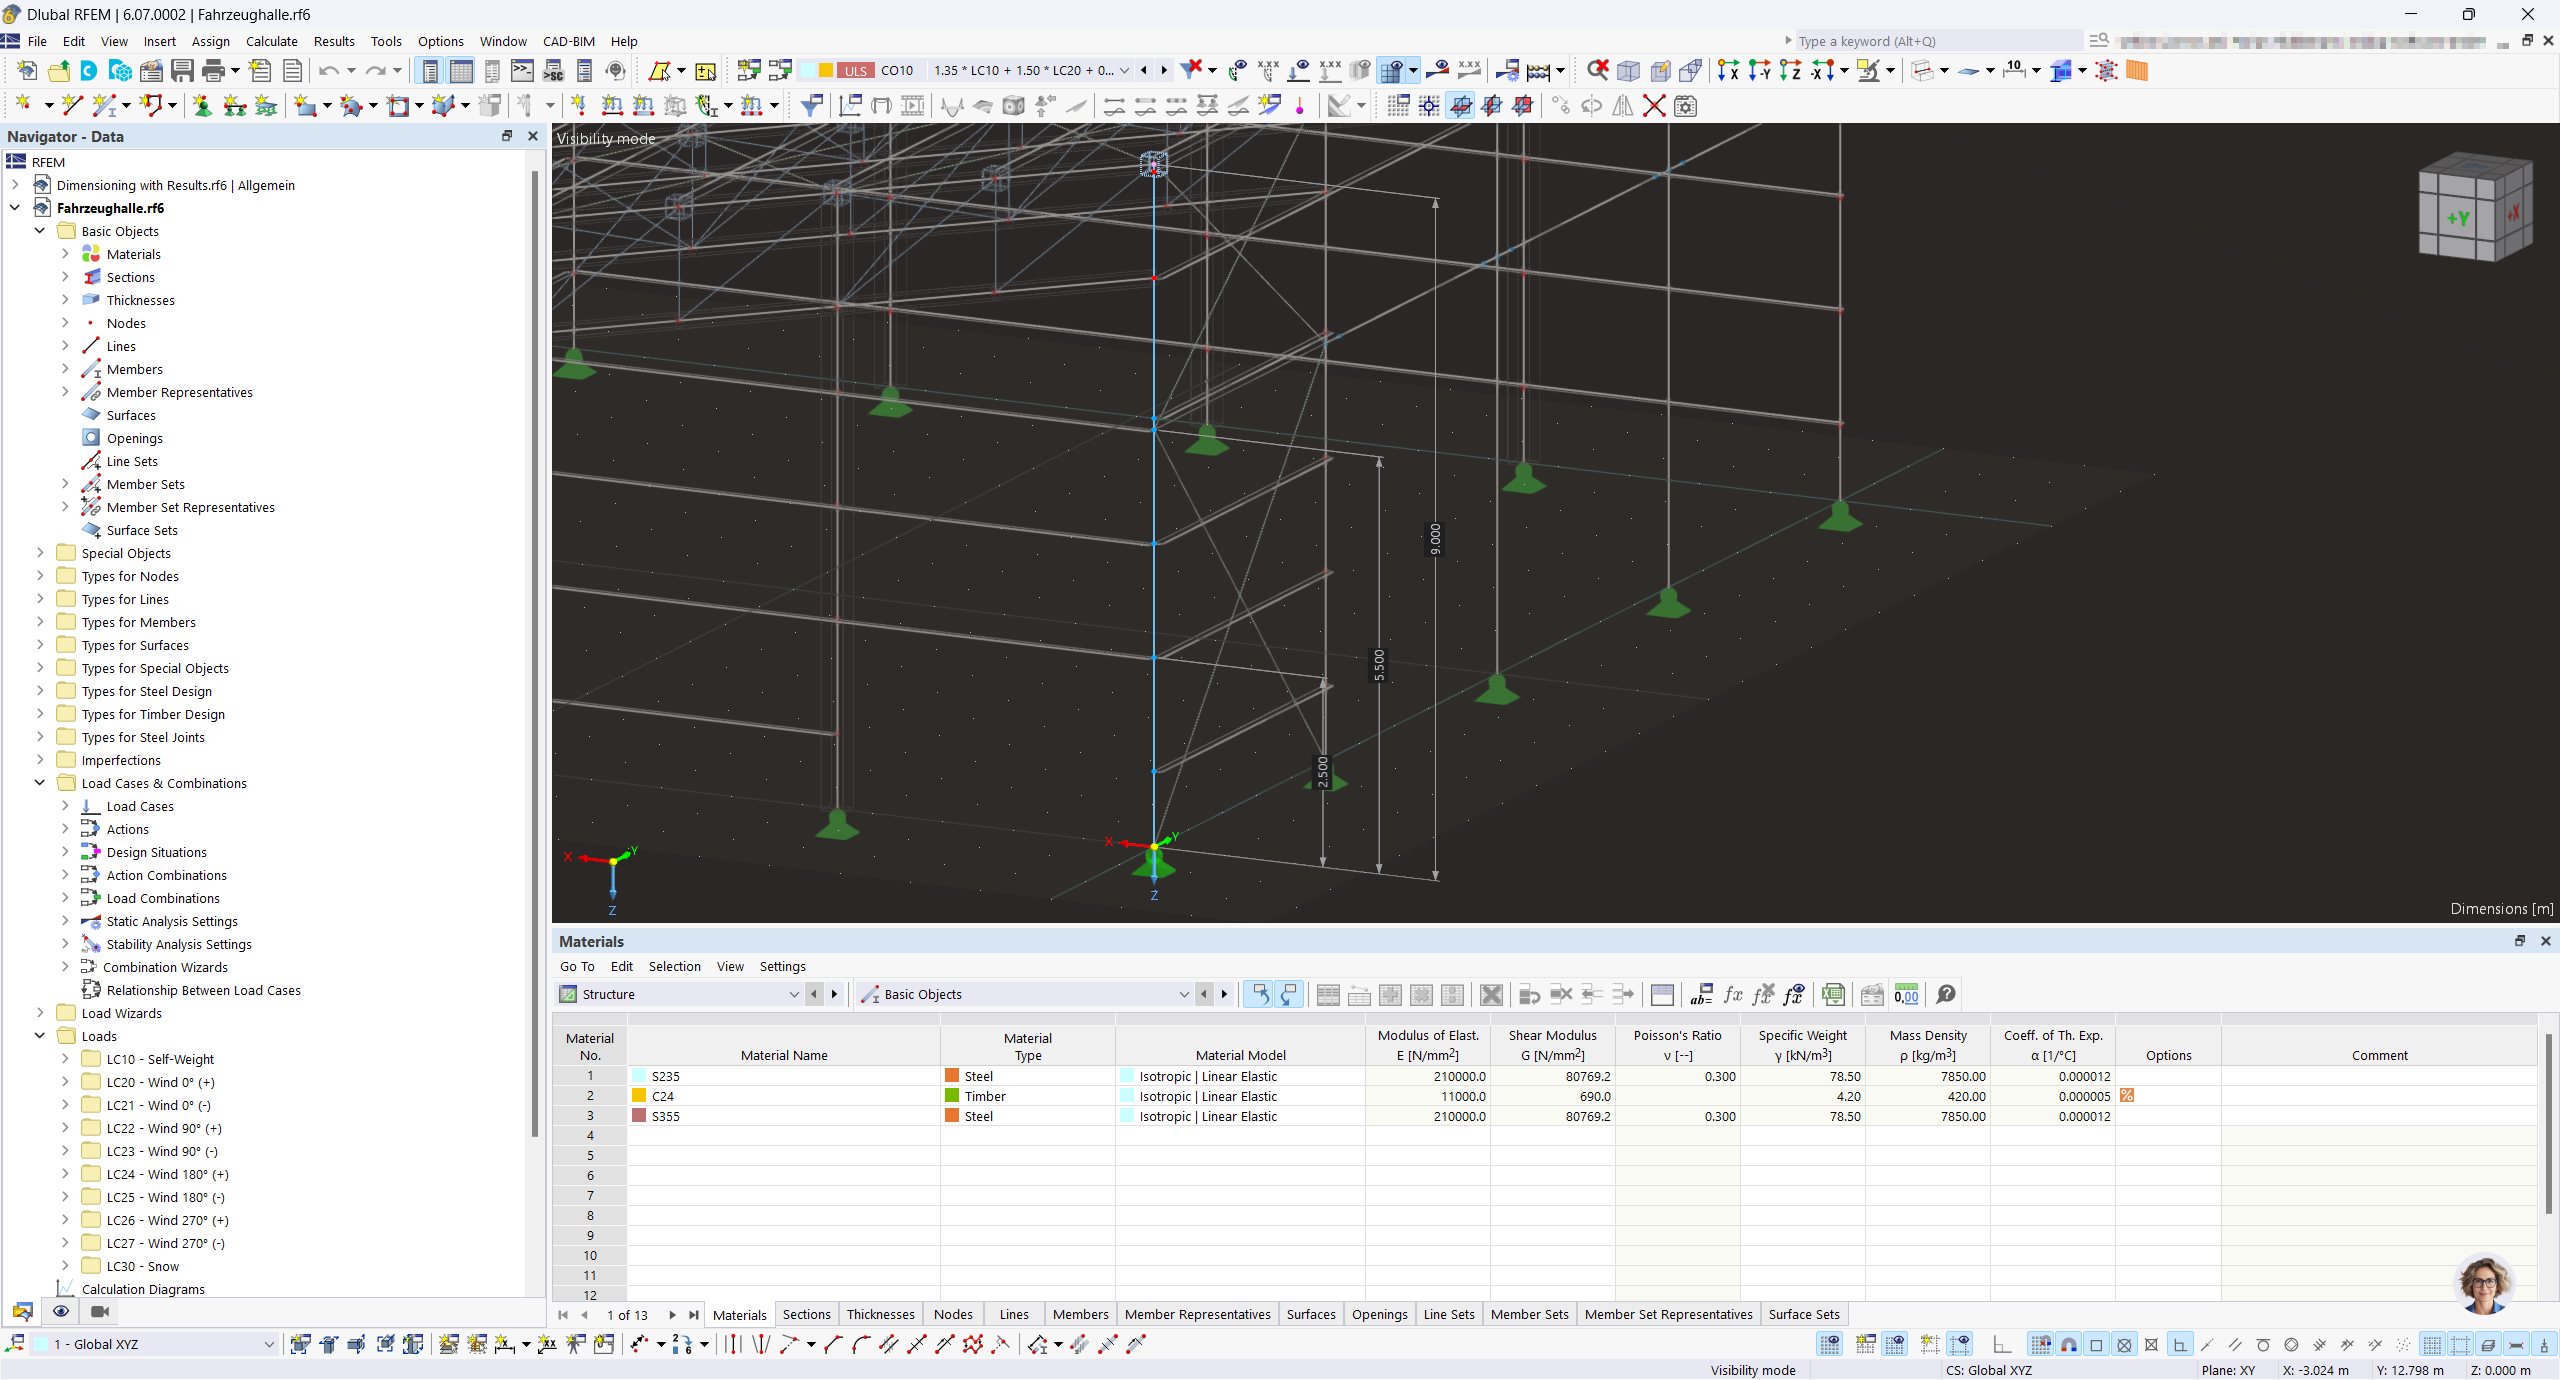The width and height of the screenshot is (2560, 1380).
Task: Switch to the Sections tab
Action: pos(807,1314)
